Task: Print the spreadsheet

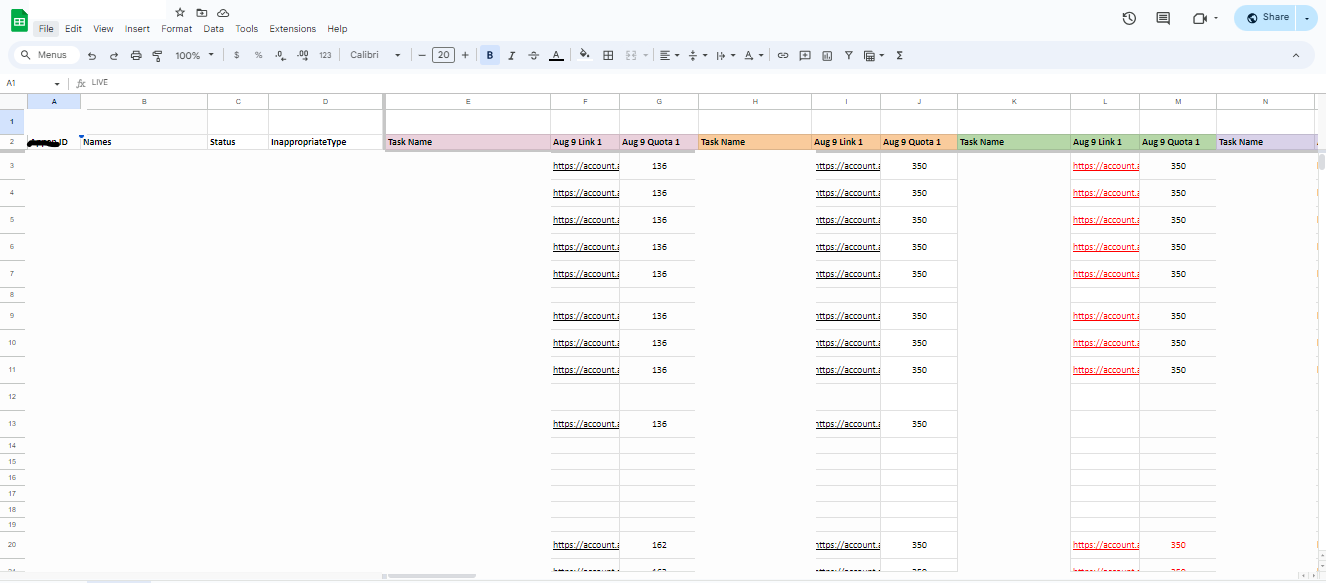Action: pos(136,56)
